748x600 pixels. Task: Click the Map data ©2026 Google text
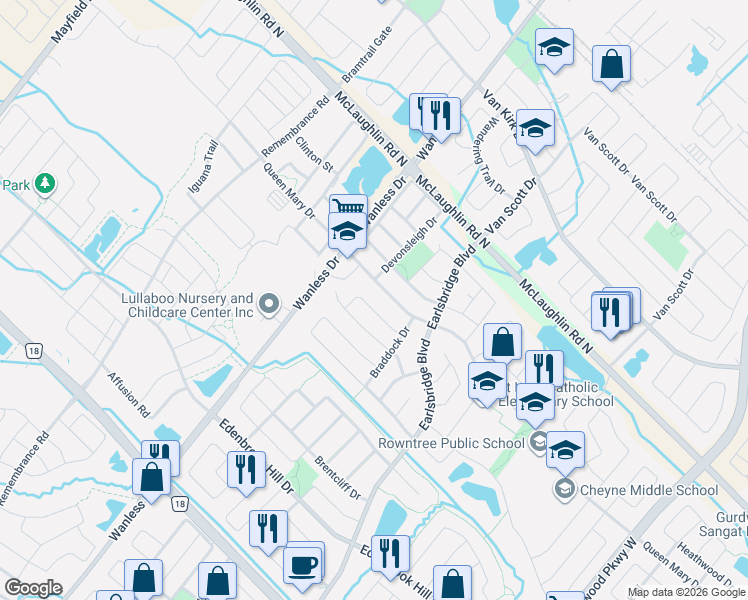[686, 593]
